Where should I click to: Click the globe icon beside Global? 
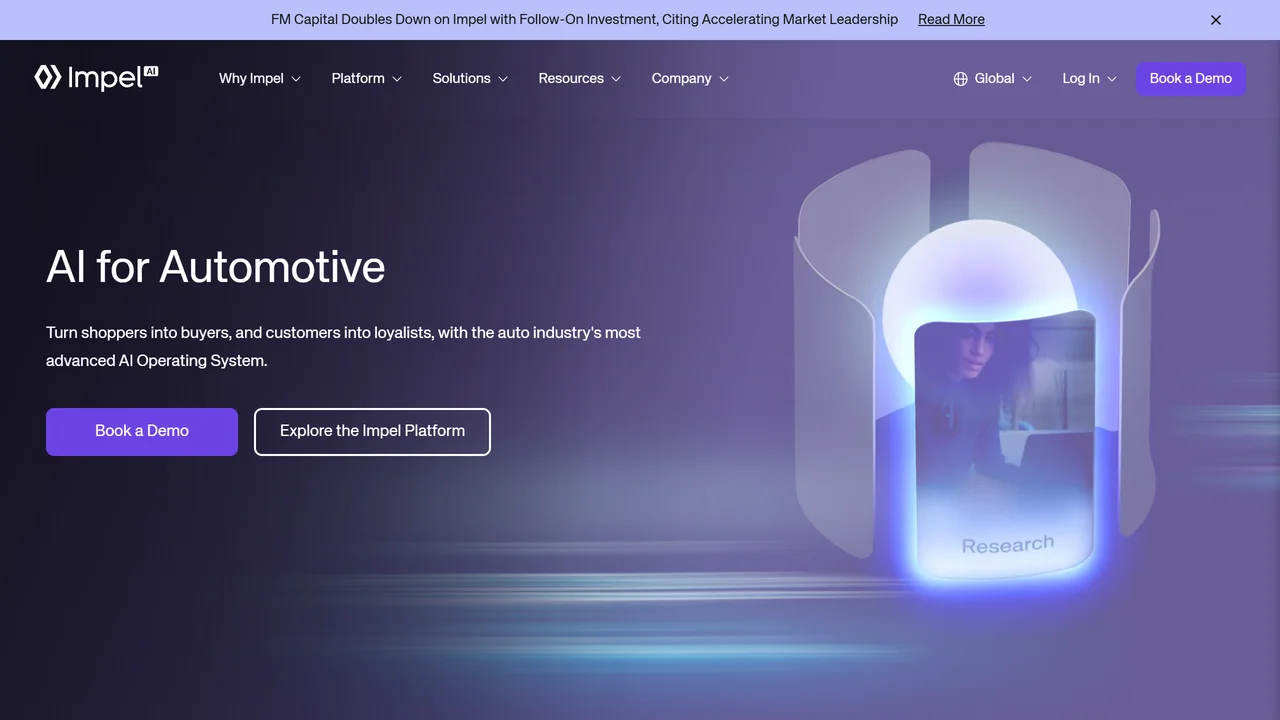click(960, 79)
